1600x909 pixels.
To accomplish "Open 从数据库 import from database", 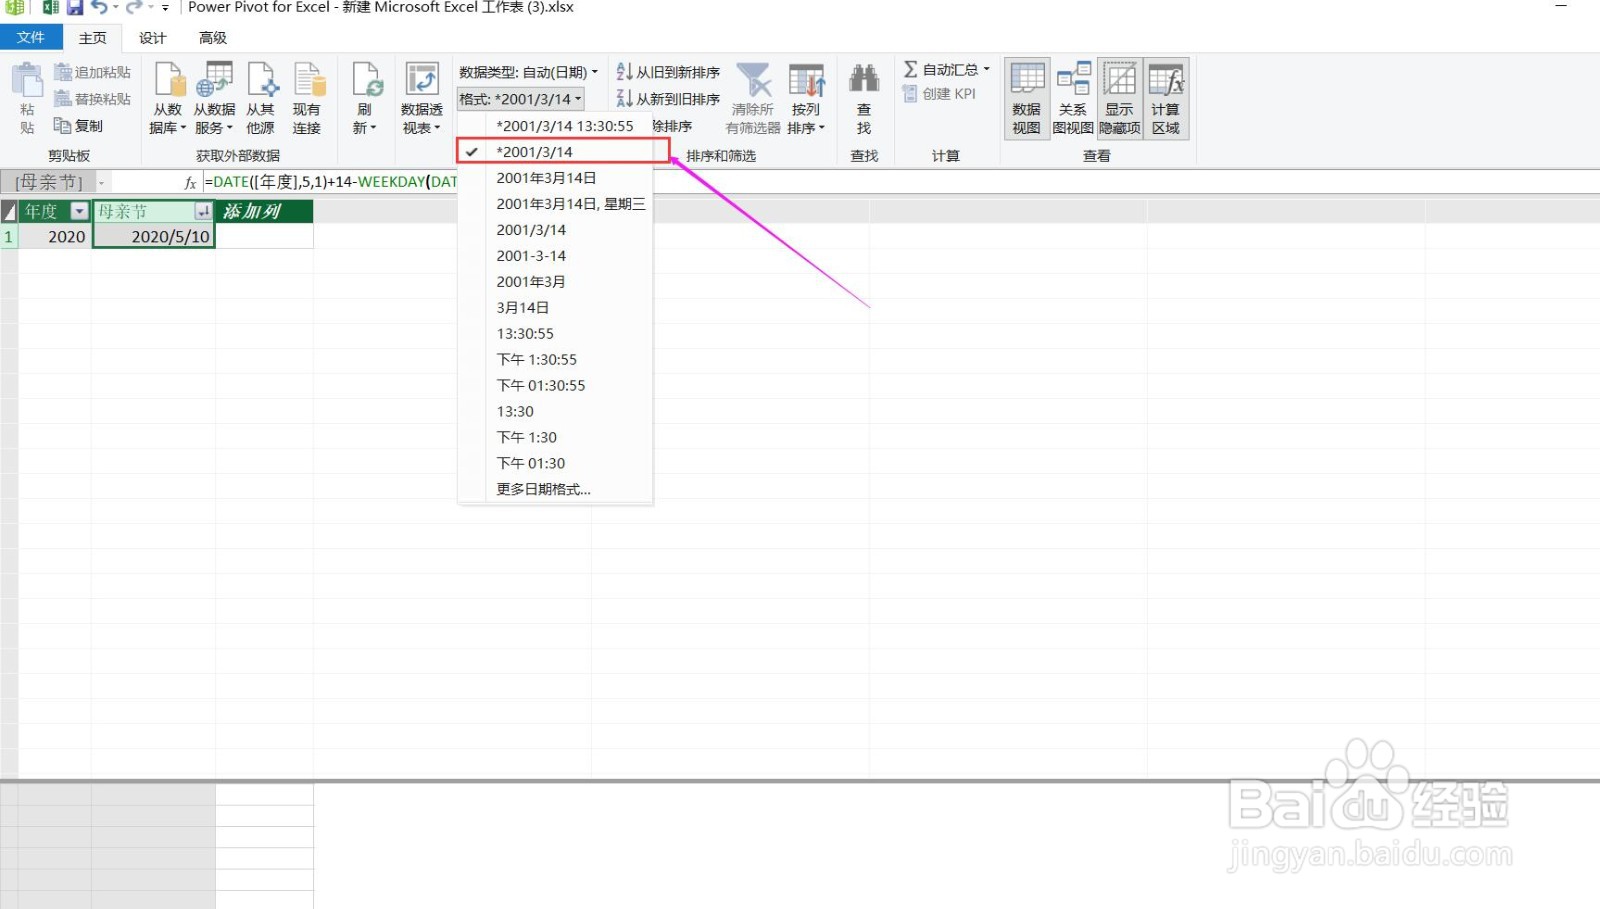I will click(x=168, y=98).
